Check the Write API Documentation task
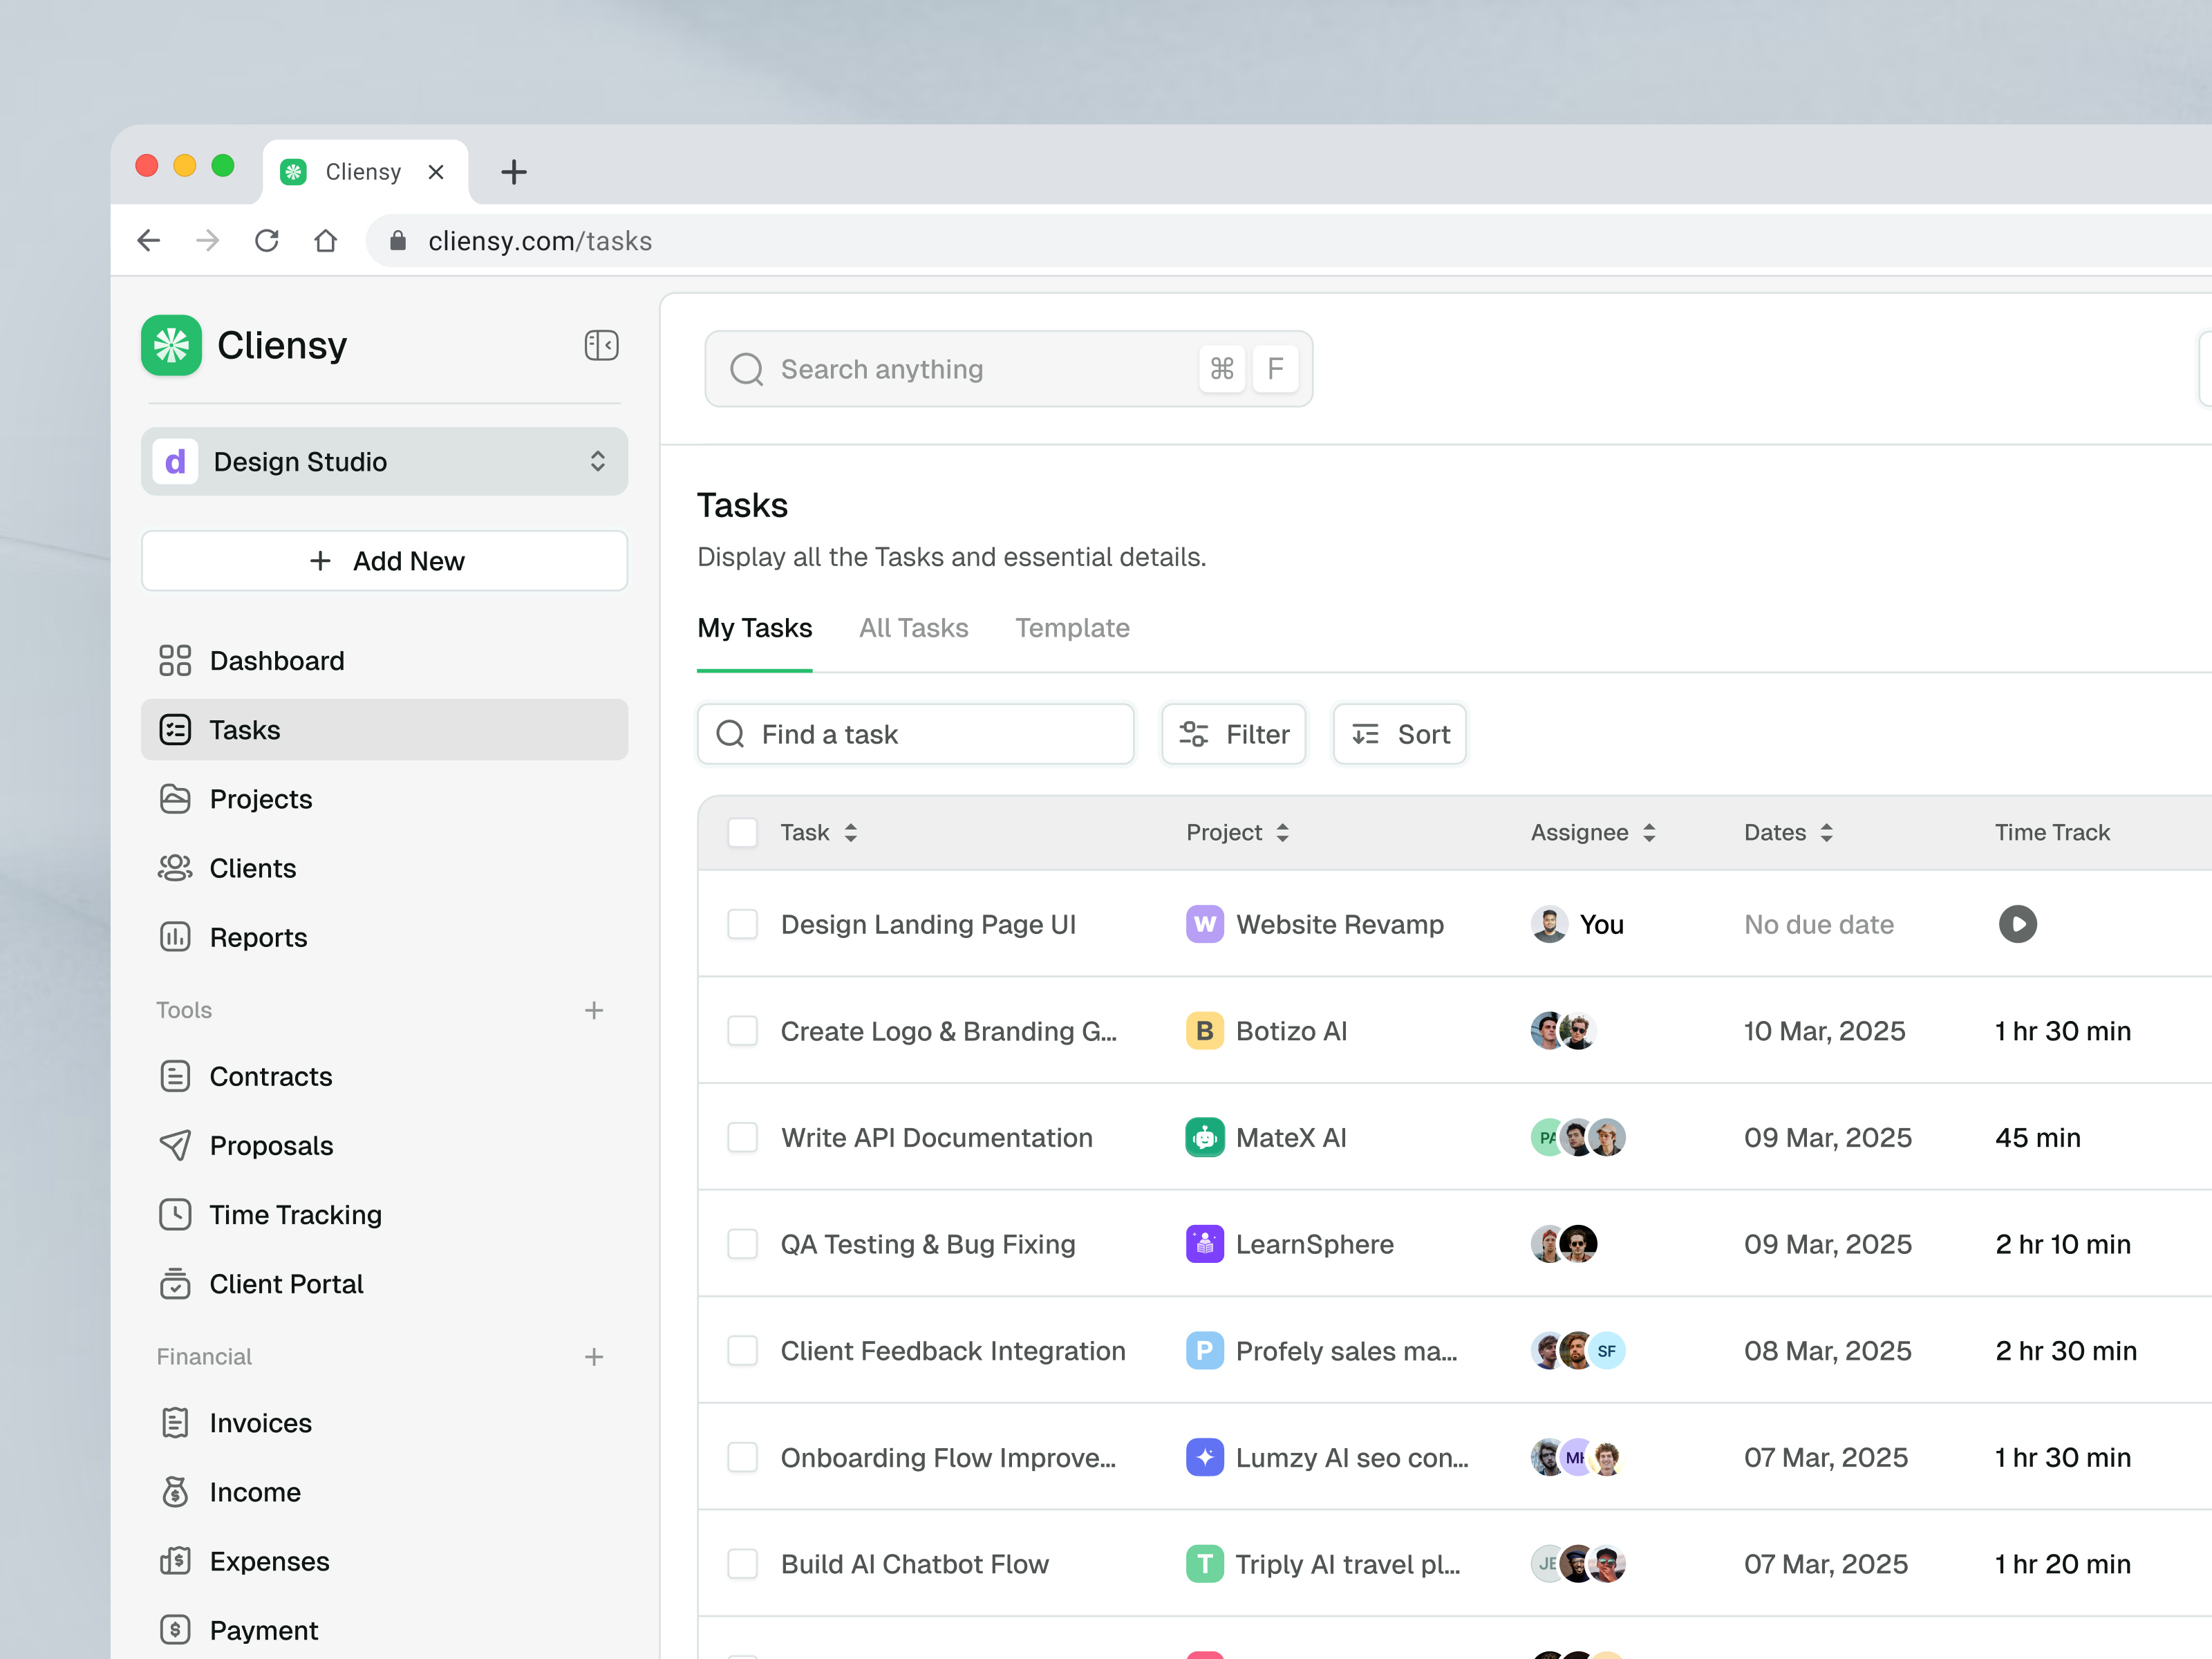 pos(742,1137)
